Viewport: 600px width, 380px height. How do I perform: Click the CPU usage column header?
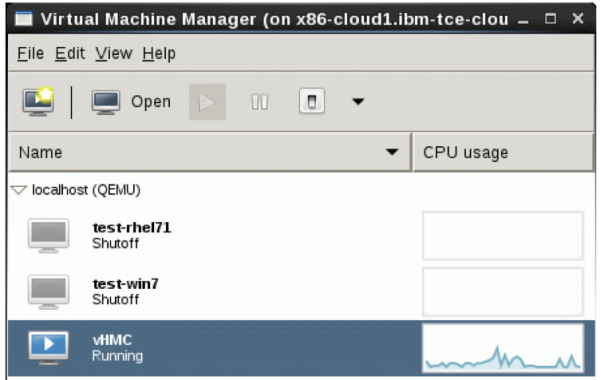click(x=503, y=152)
